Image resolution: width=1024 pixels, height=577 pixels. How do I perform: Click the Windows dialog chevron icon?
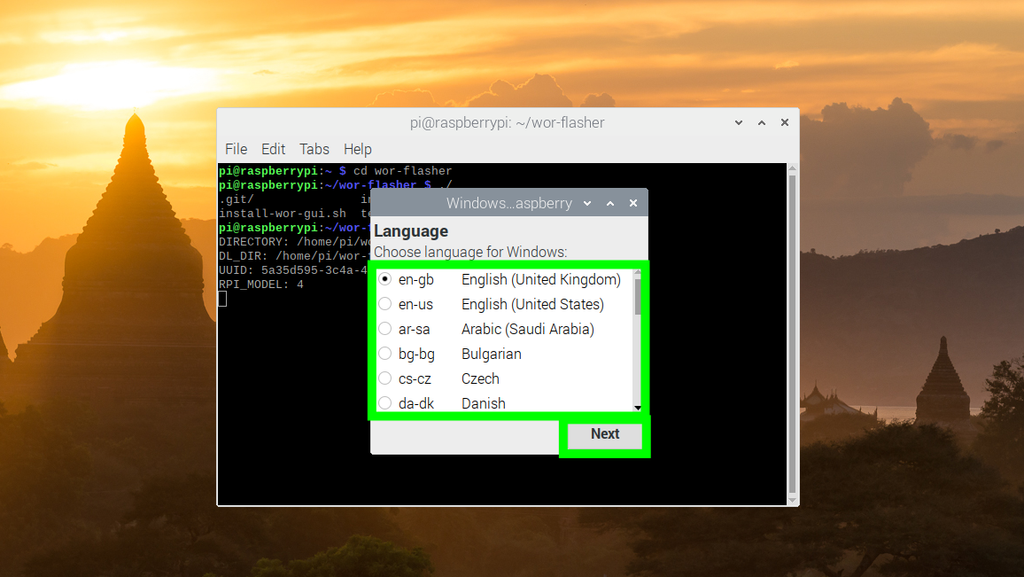click(x=587, y=202)
